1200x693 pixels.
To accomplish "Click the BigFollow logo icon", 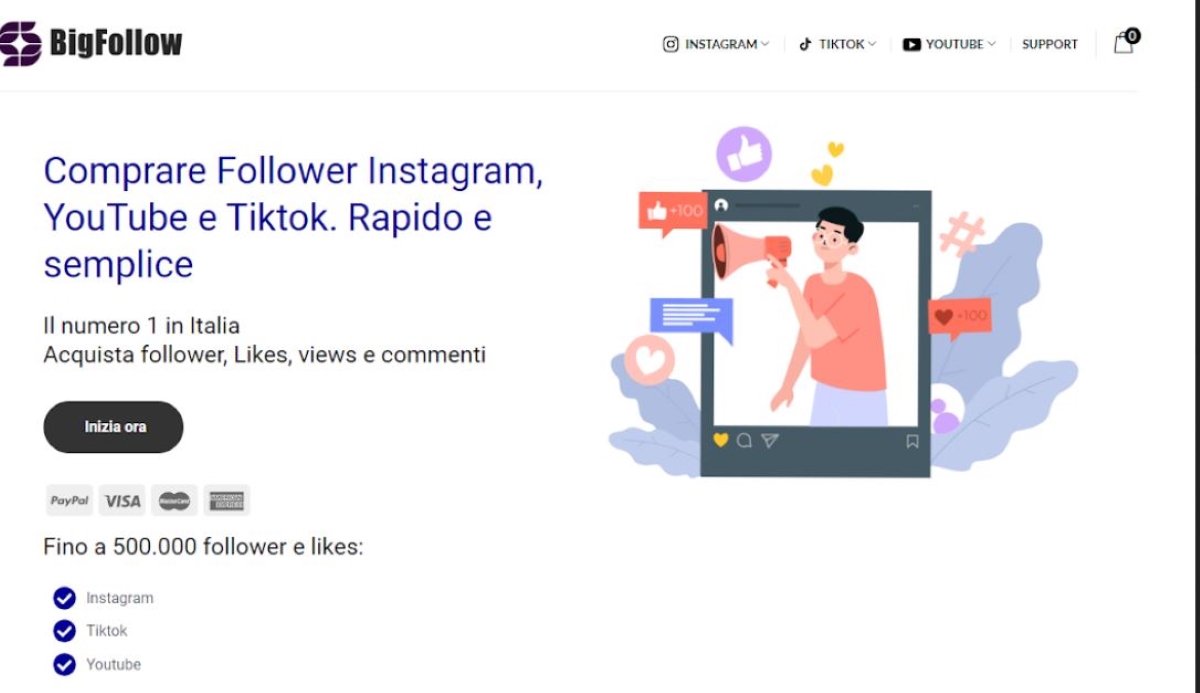I will click(20, 43).
